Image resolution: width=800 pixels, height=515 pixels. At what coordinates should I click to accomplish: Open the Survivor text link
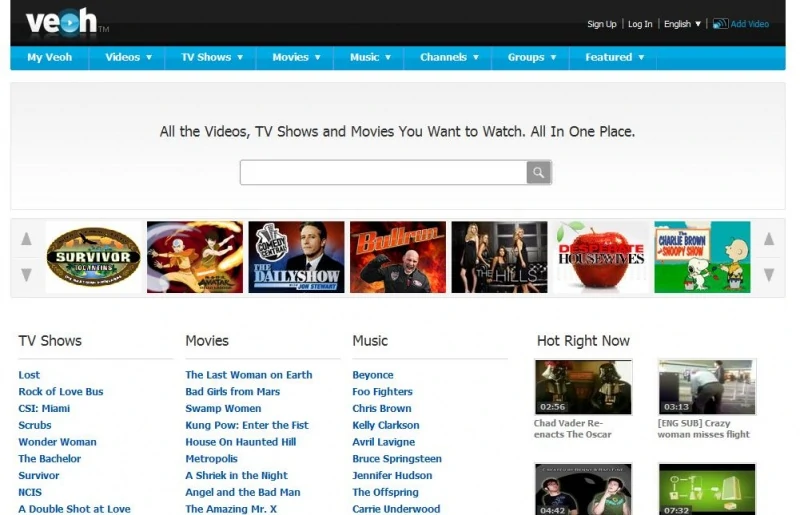[x=39, y=476]
